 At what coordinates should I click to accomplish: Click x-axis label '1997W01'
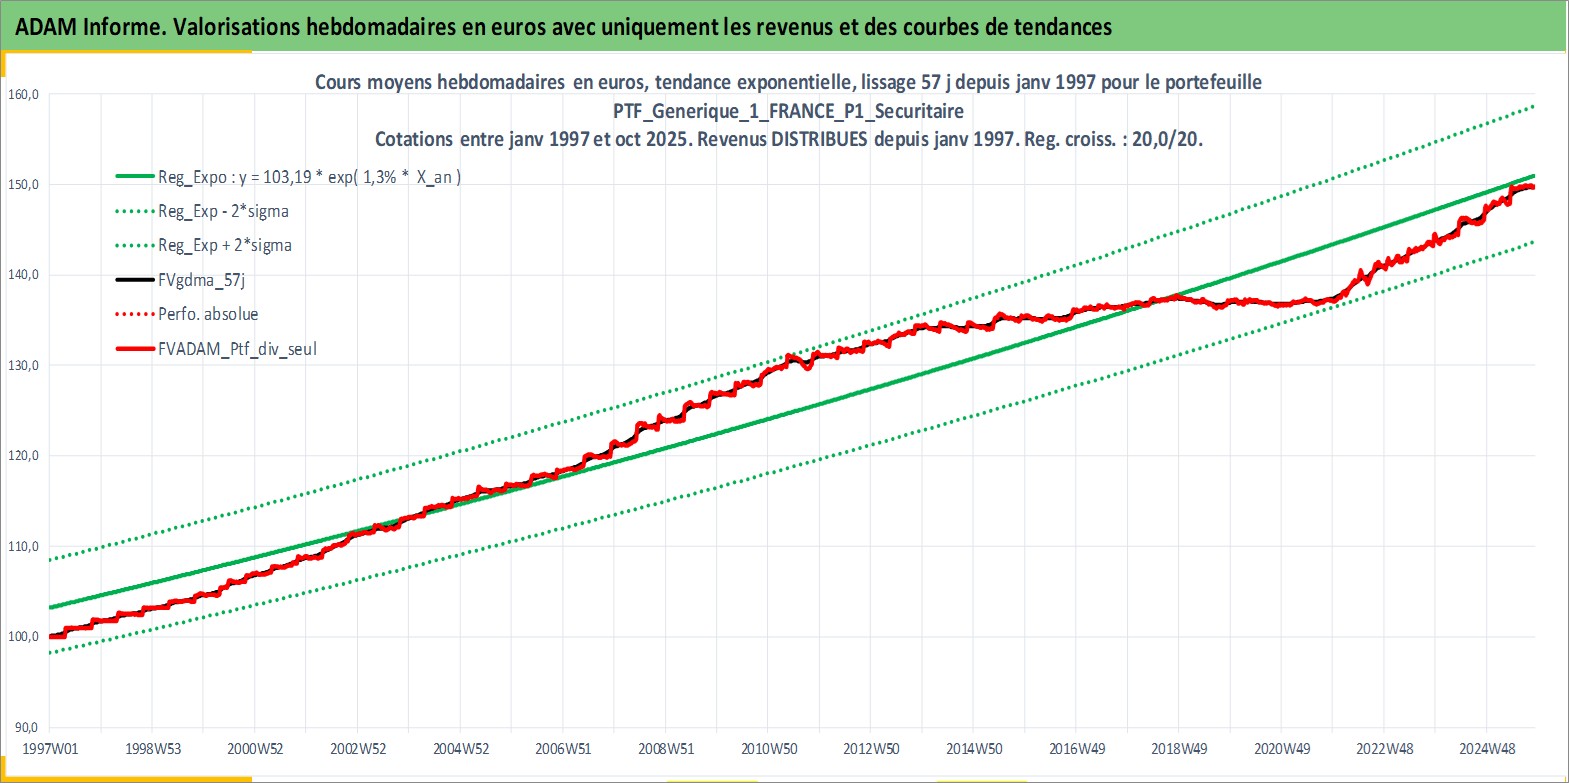50,748
